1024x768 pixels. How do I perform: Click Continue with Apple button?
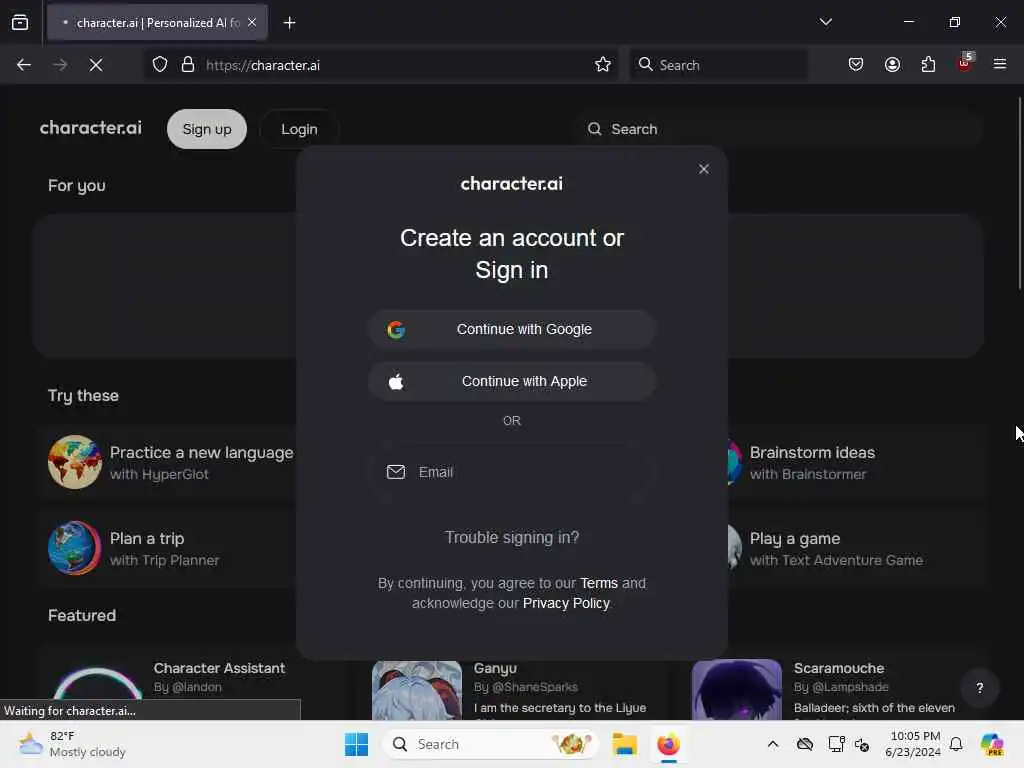(511, 381)
